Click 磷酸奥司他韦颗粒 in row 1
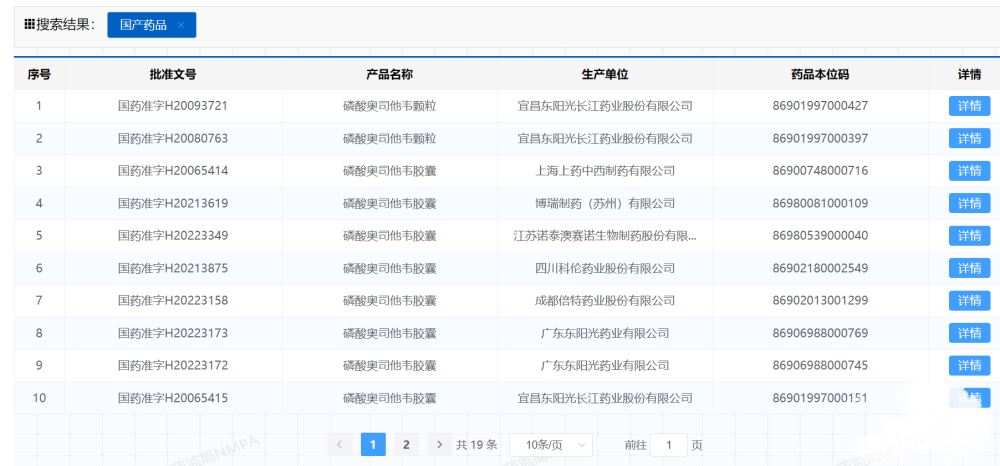Image resolution: width=1000 pixels, height=466 pixels. point(390,106)
